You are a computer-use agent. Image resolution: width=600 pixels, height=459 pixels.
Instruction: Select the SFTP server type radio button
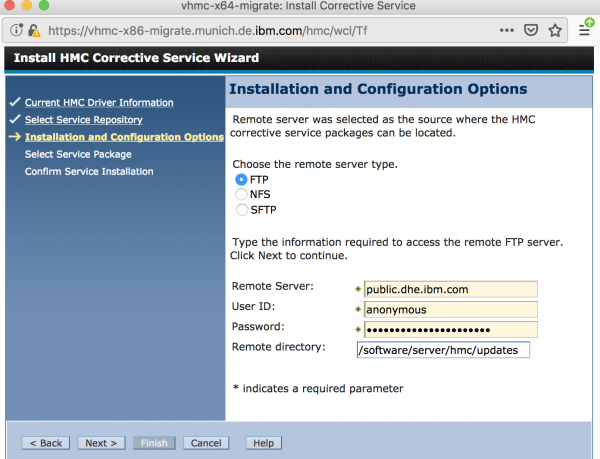point(242,210)
